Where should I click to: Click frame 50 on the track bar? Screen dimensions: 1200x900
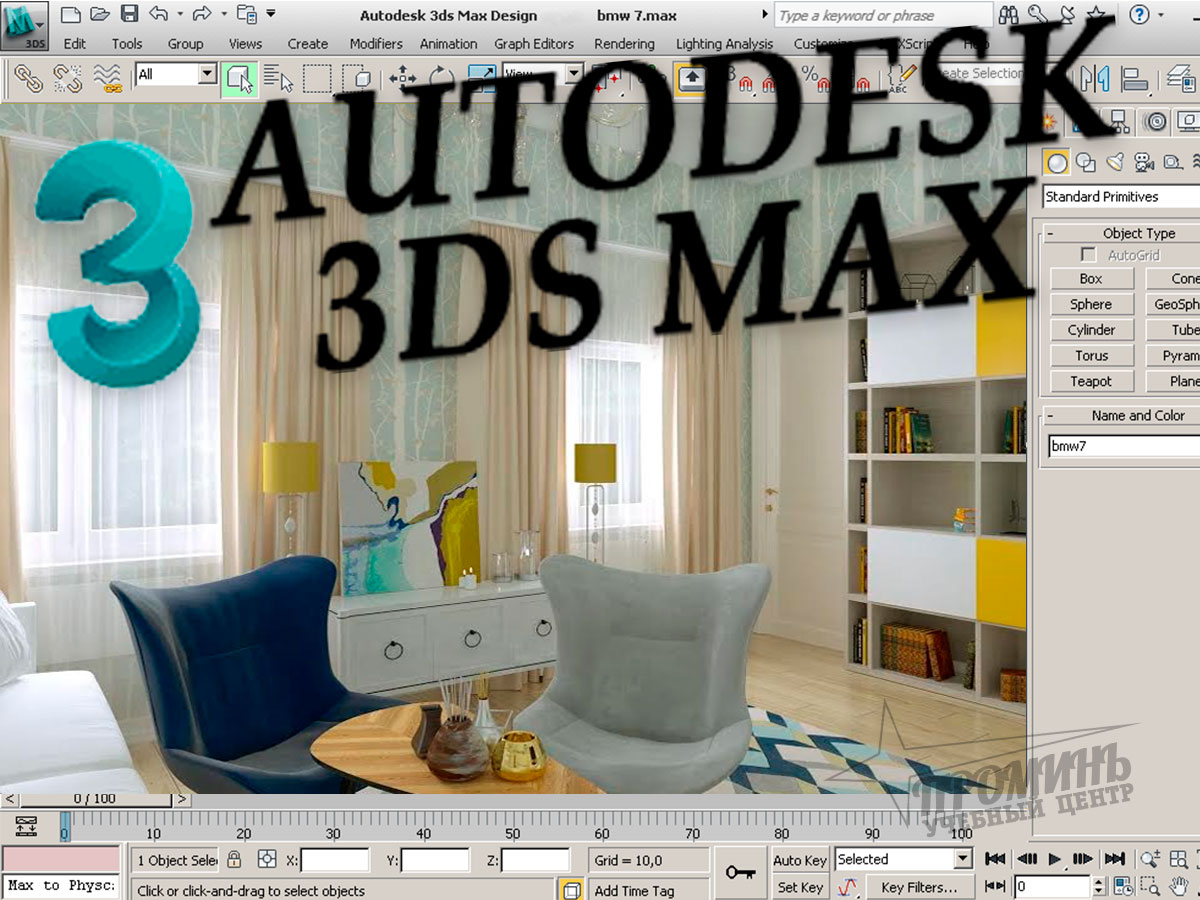[x=513, y=825]
